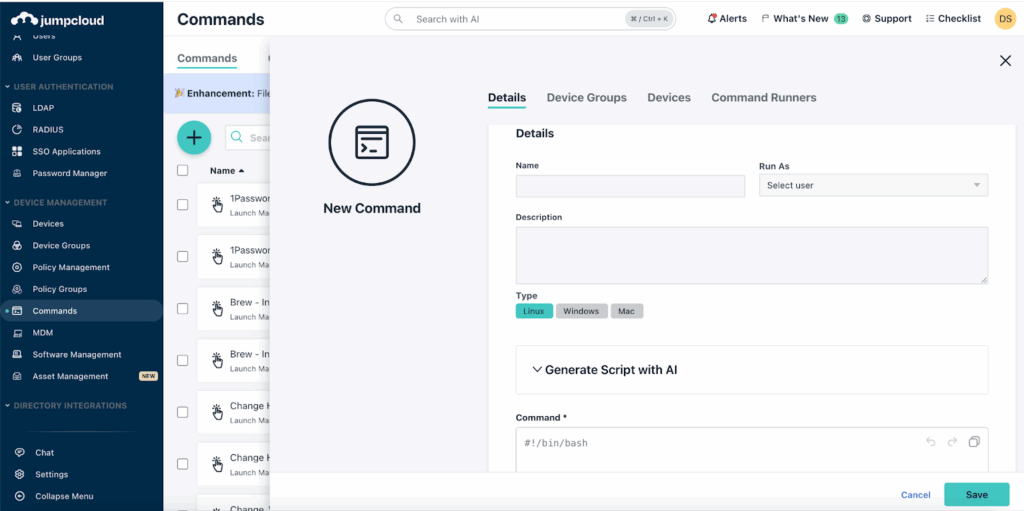Click the undo arrow in Command editor

coord(930,442)
